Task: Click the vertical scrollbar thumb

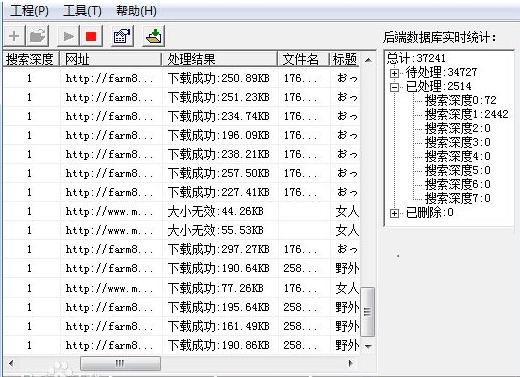Action: point(368,312)
